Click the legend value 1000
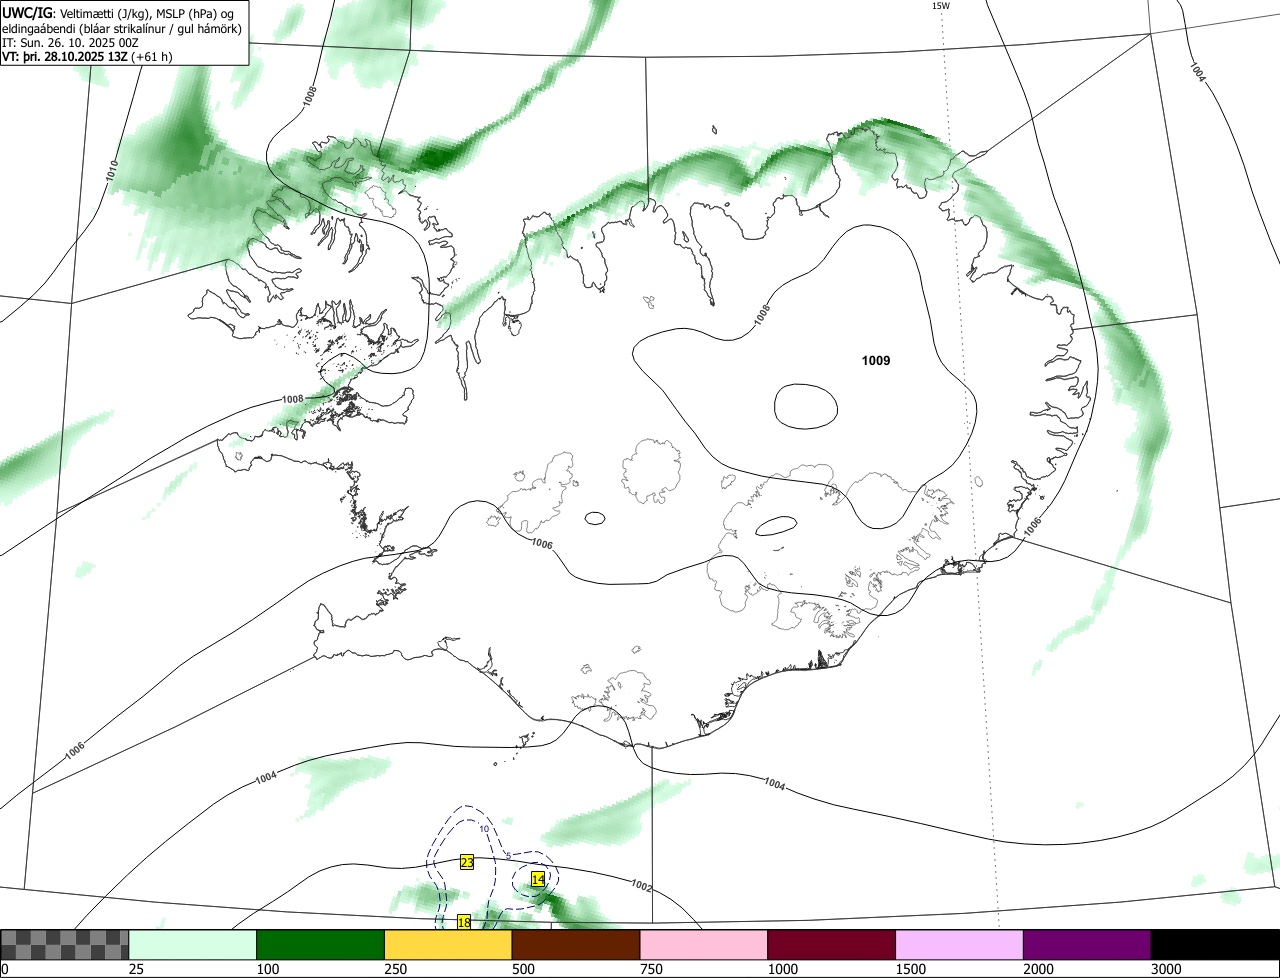The height and width of the screenshot is (978, 1280). 782,969
